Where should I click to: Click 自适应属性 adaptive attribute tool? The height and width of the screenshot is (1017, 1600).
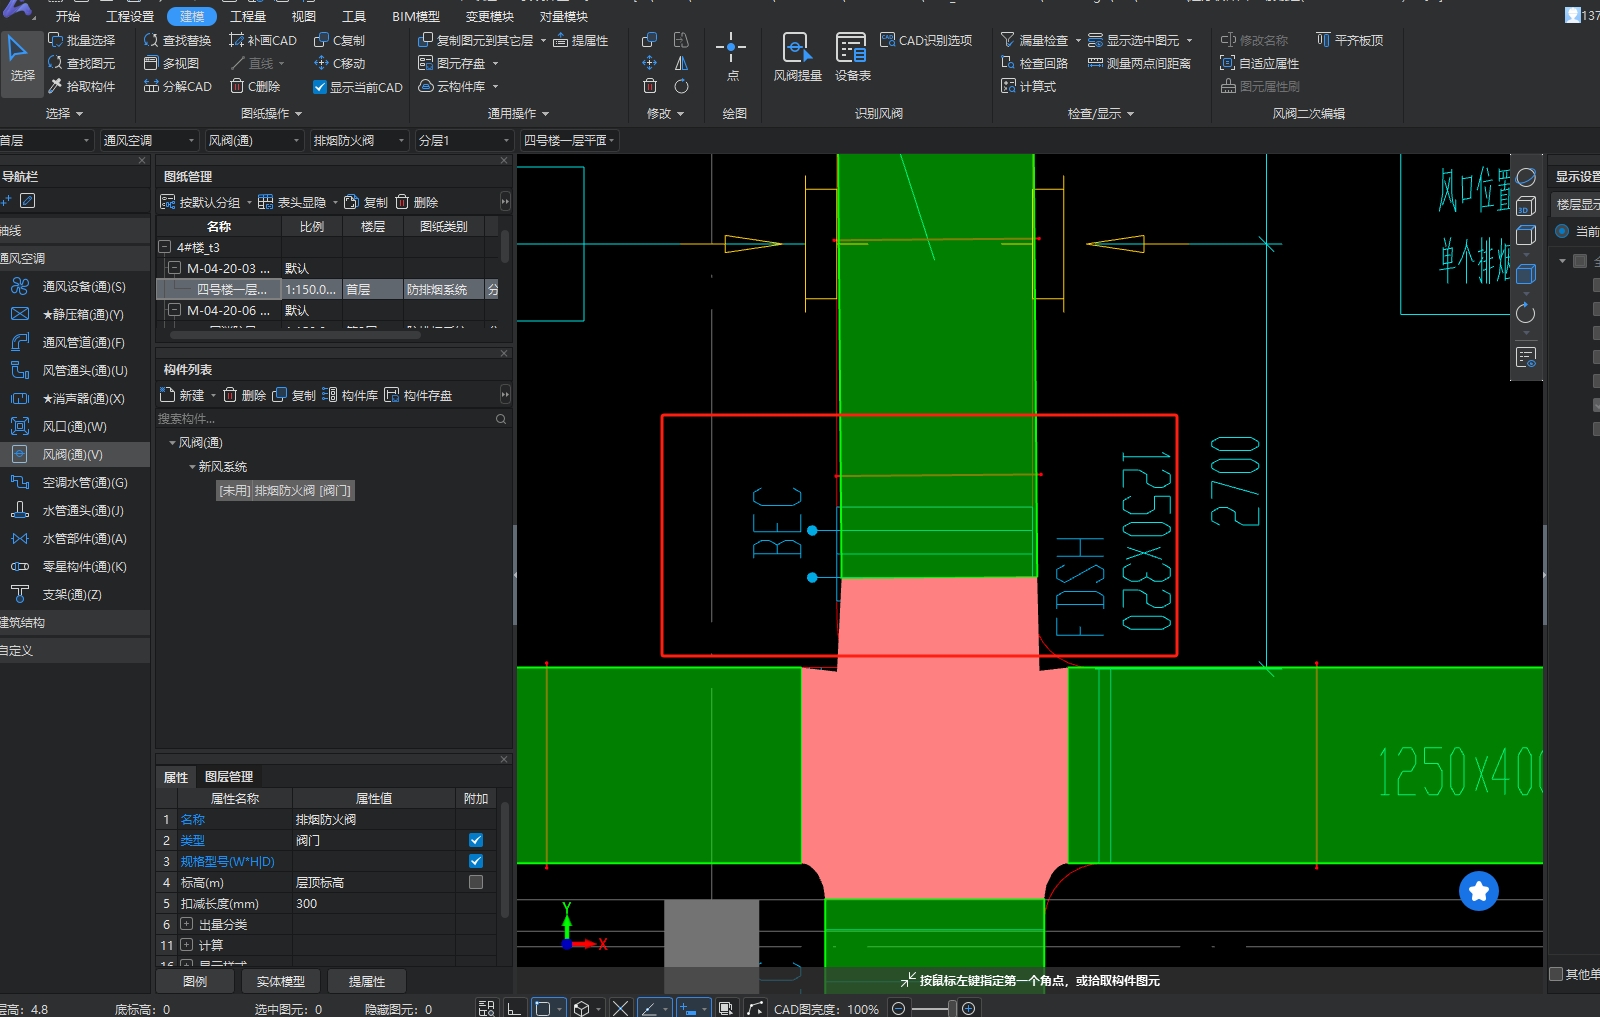coord(1259,63)
